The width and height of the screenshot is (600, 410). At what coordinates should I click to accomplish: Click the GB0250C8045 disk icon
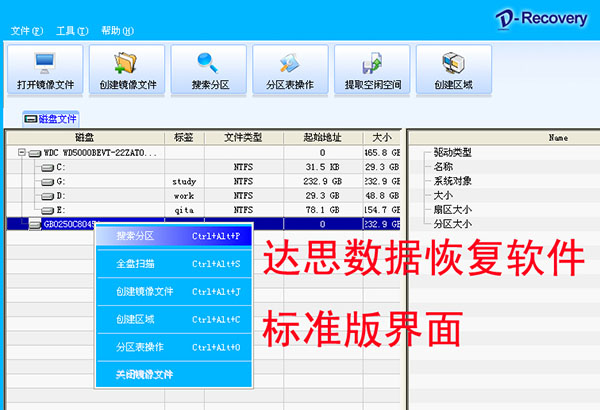[35, 224]
